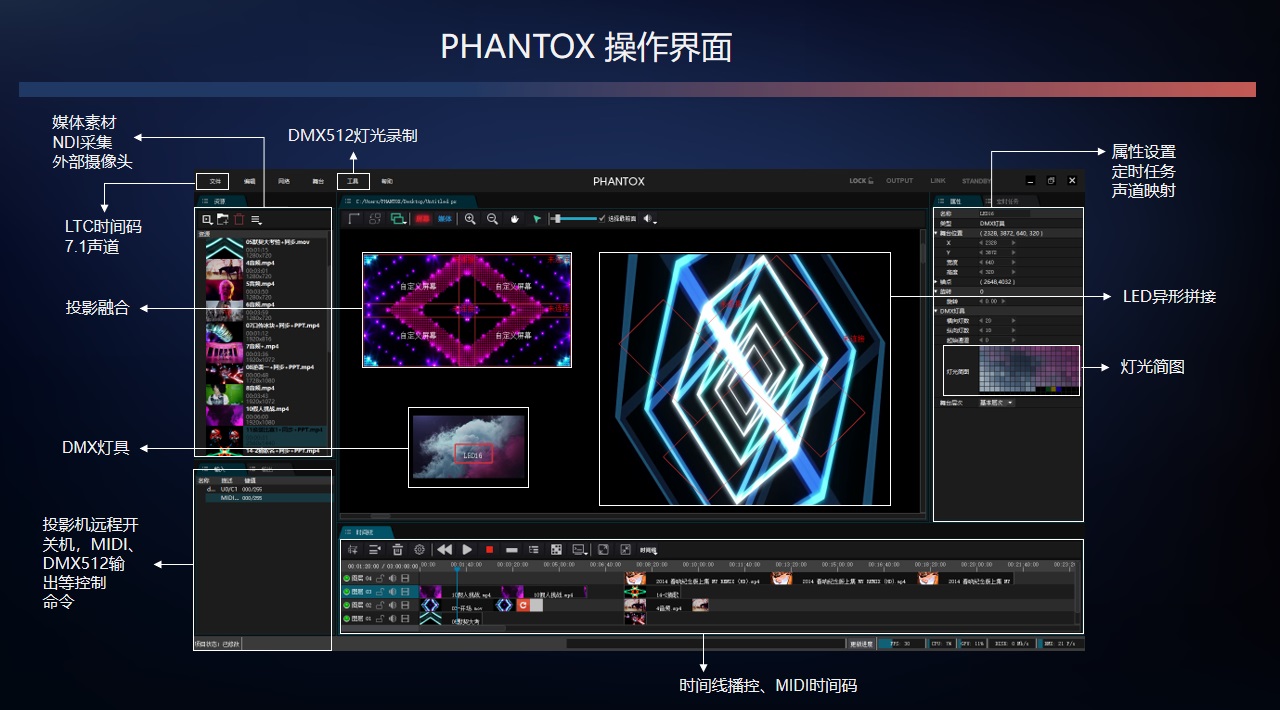
Task: Mute layer 02 with its speaker icon
Action: tap(392, 605)
